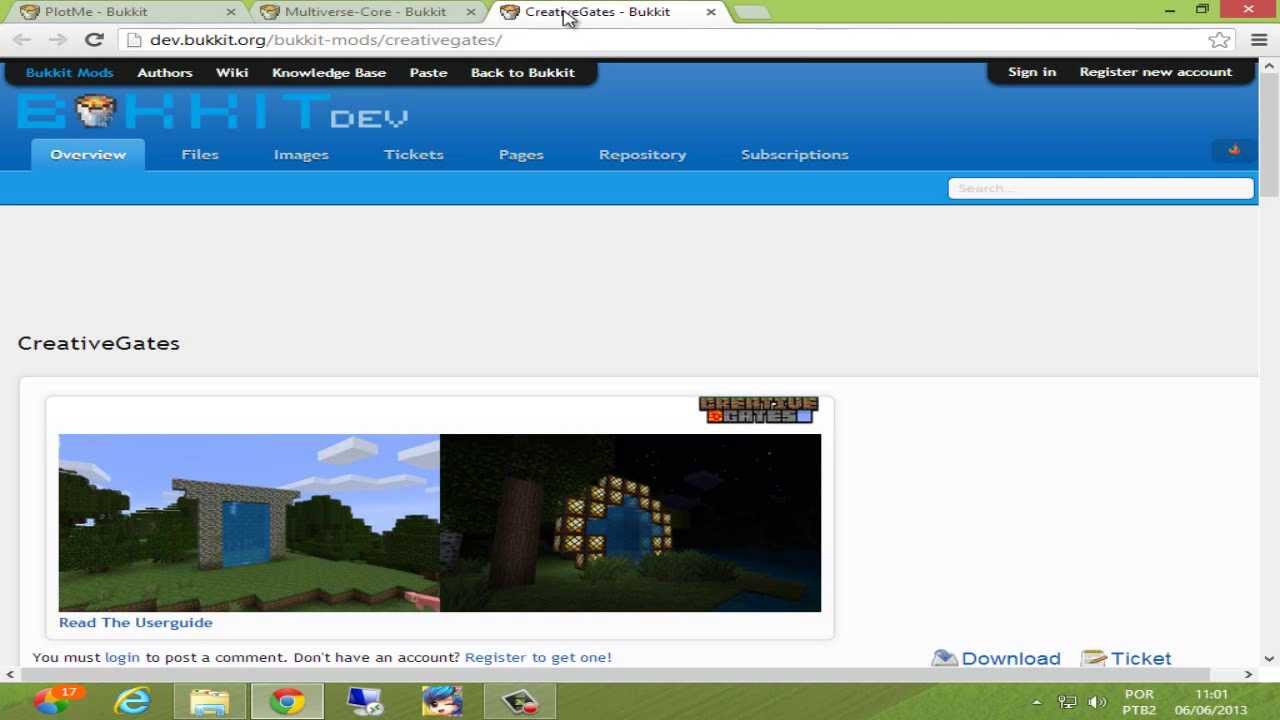Click Chrome icon in taskbar
Screen dimensions: 1280x720
click(x=286, y=702)
